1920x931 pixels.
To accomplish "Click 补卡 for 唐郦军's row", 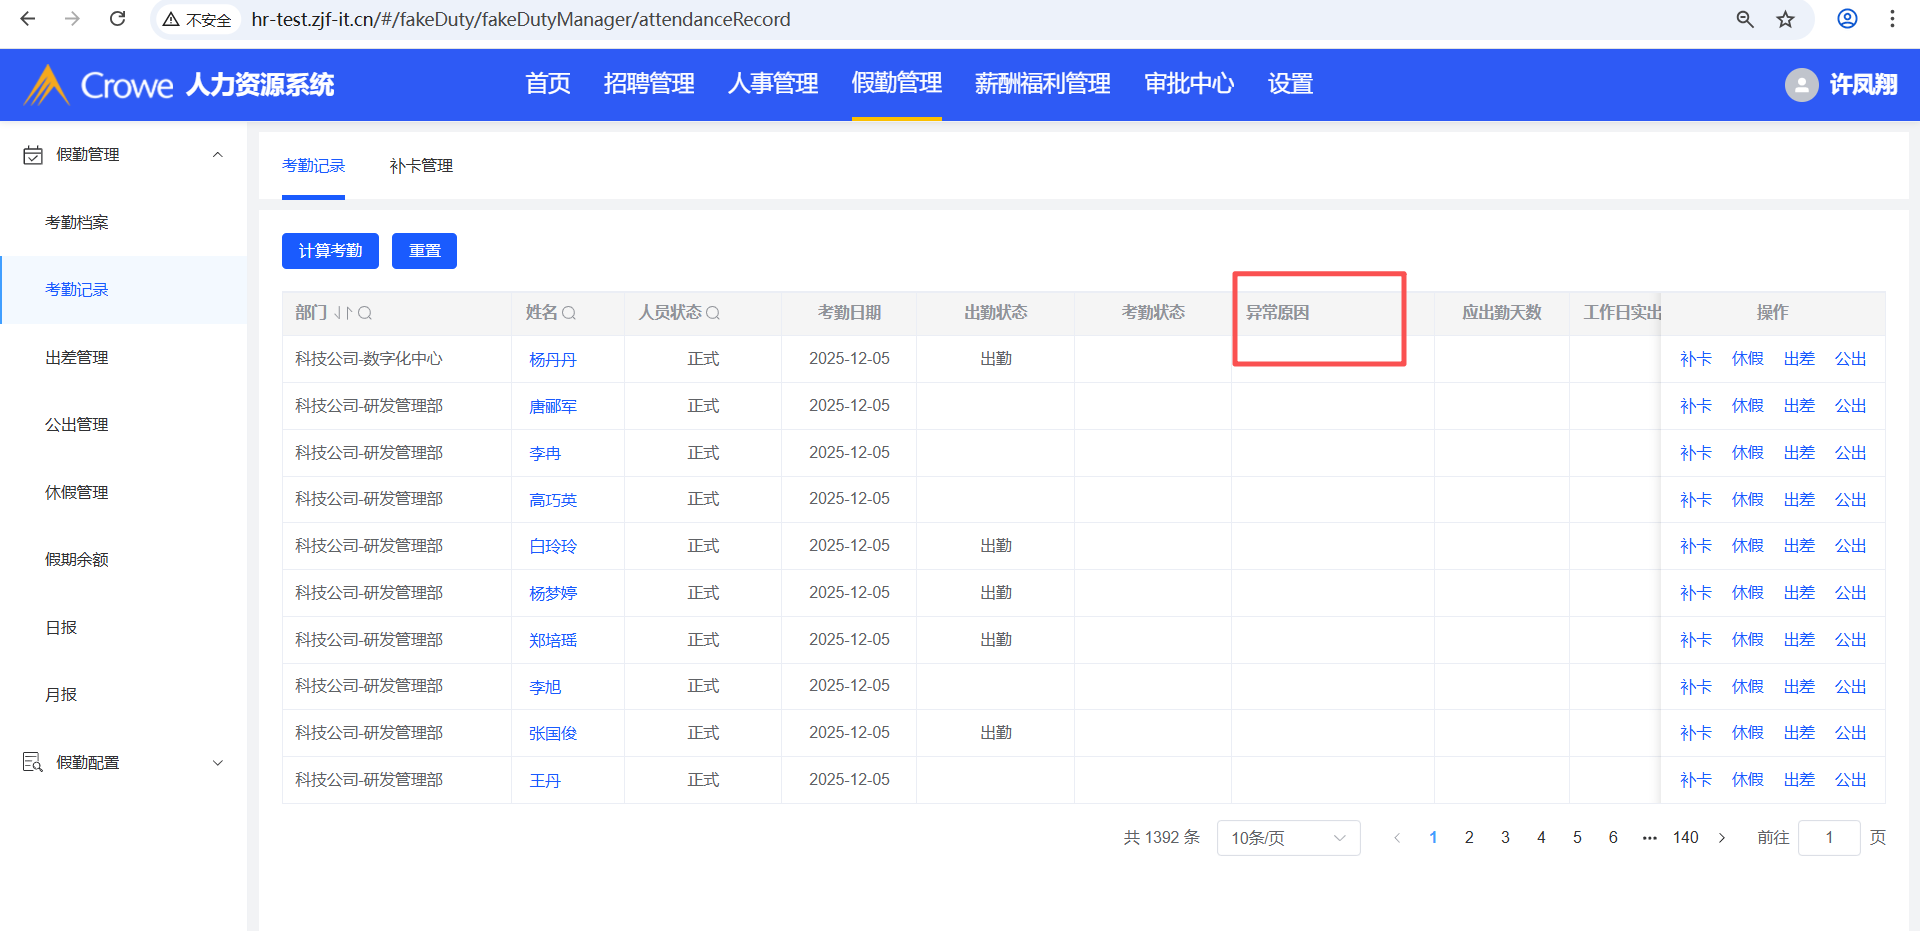I will pos(1695,406).
